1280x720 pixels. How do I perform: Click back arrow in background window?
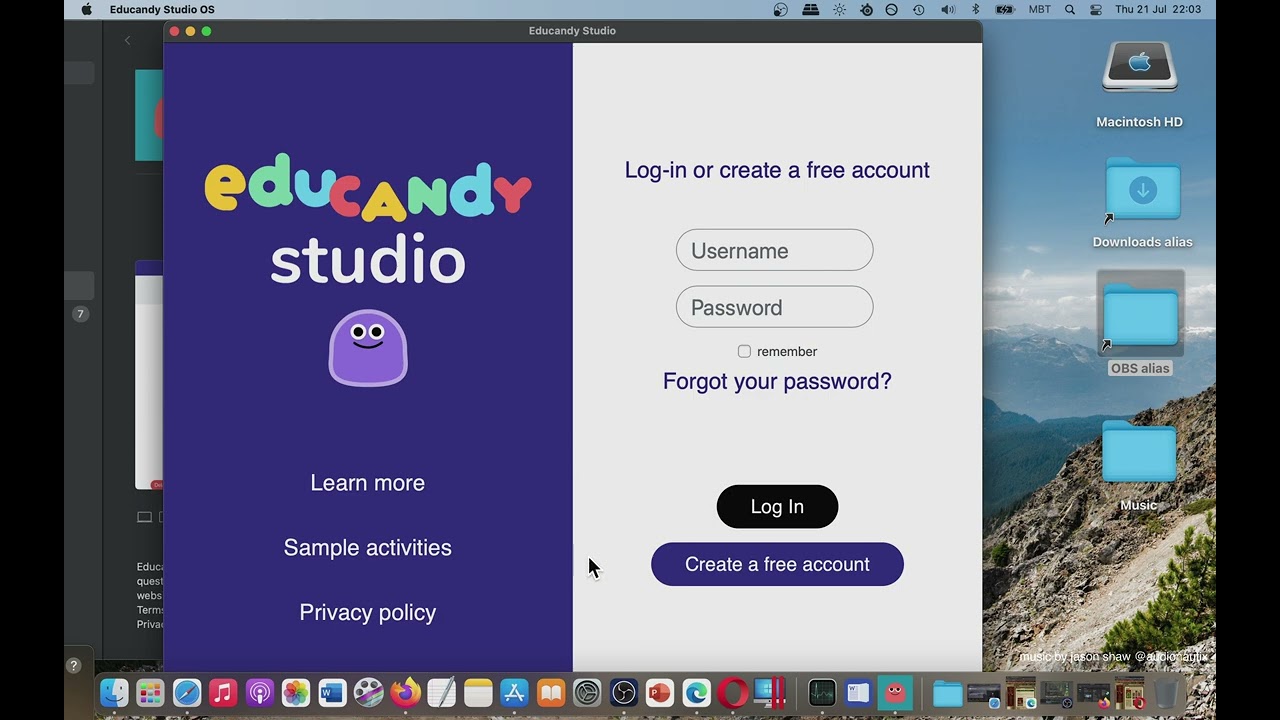[127, 40]
